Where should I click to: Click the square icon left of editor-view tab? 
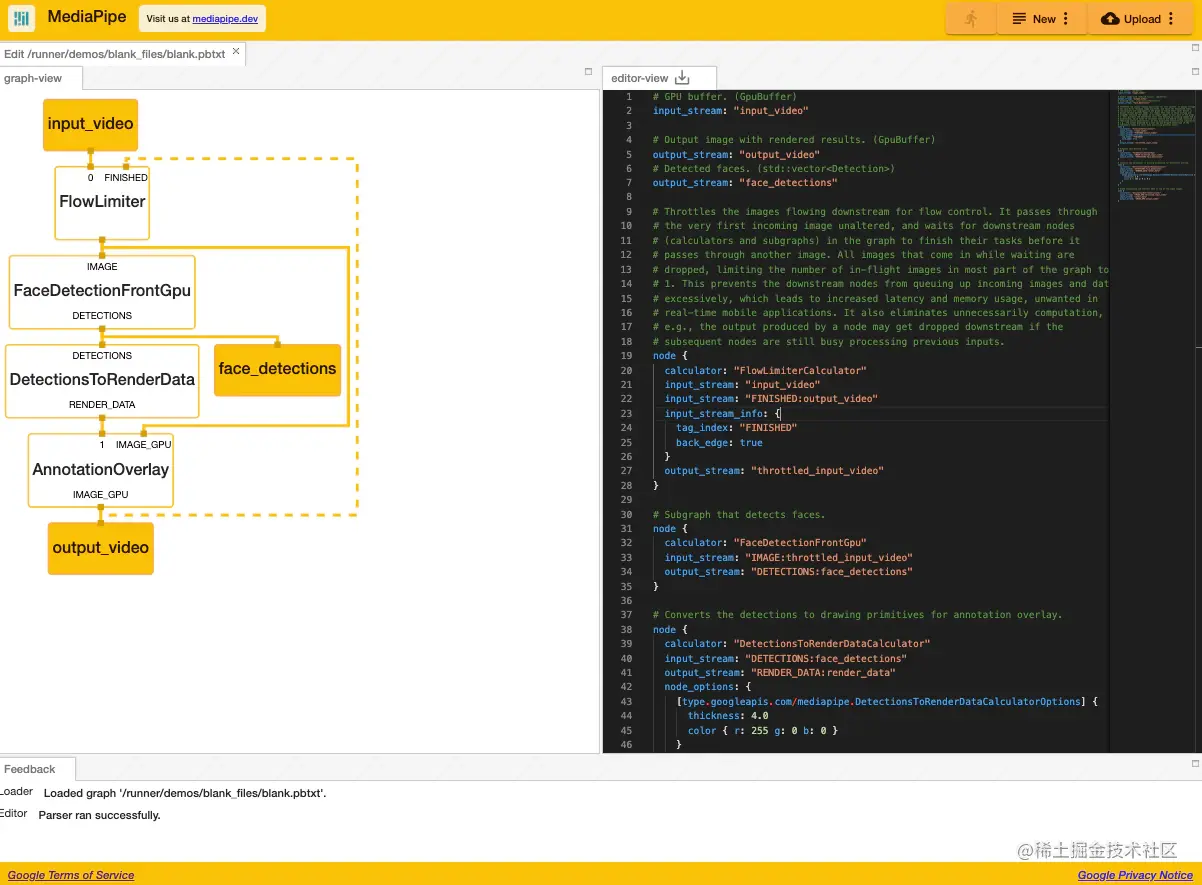(589, 72)
